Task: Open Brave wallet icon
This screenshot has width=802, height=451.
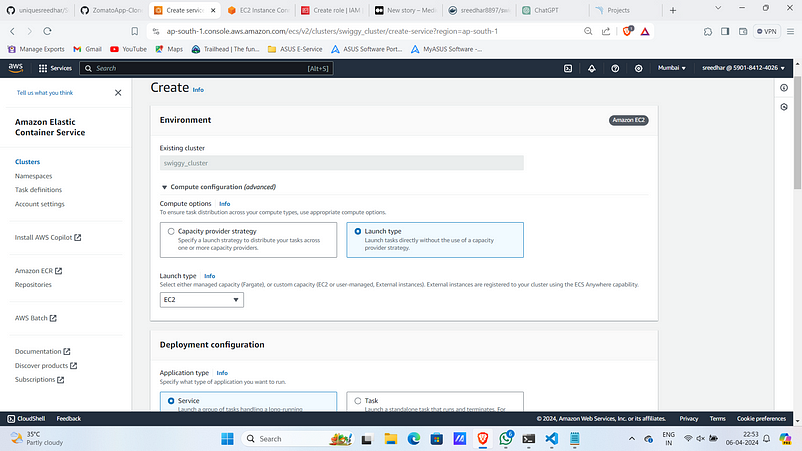Action: pyautogui.click(x=743, y=31)
